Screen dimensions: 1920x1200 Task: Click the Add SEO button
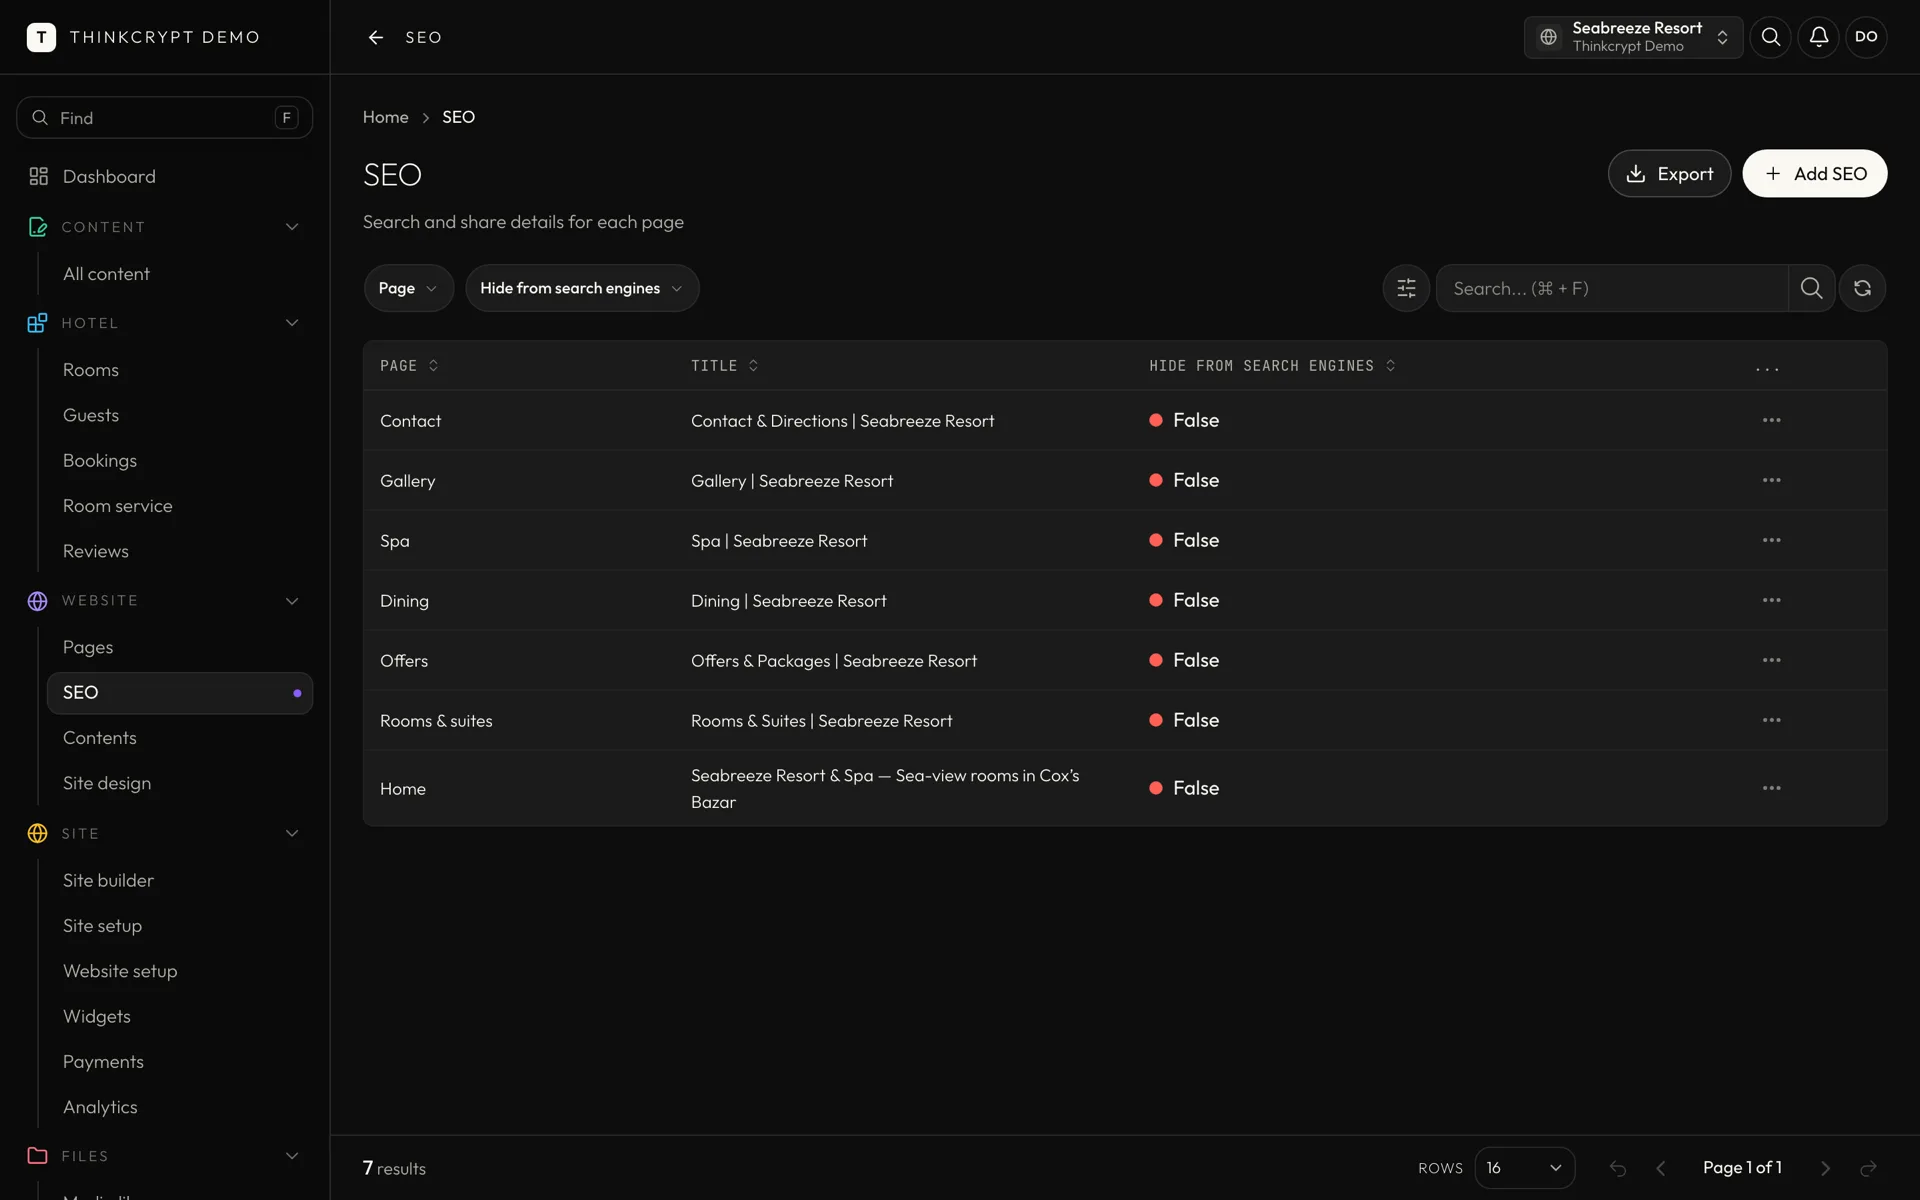[1814, 174]
